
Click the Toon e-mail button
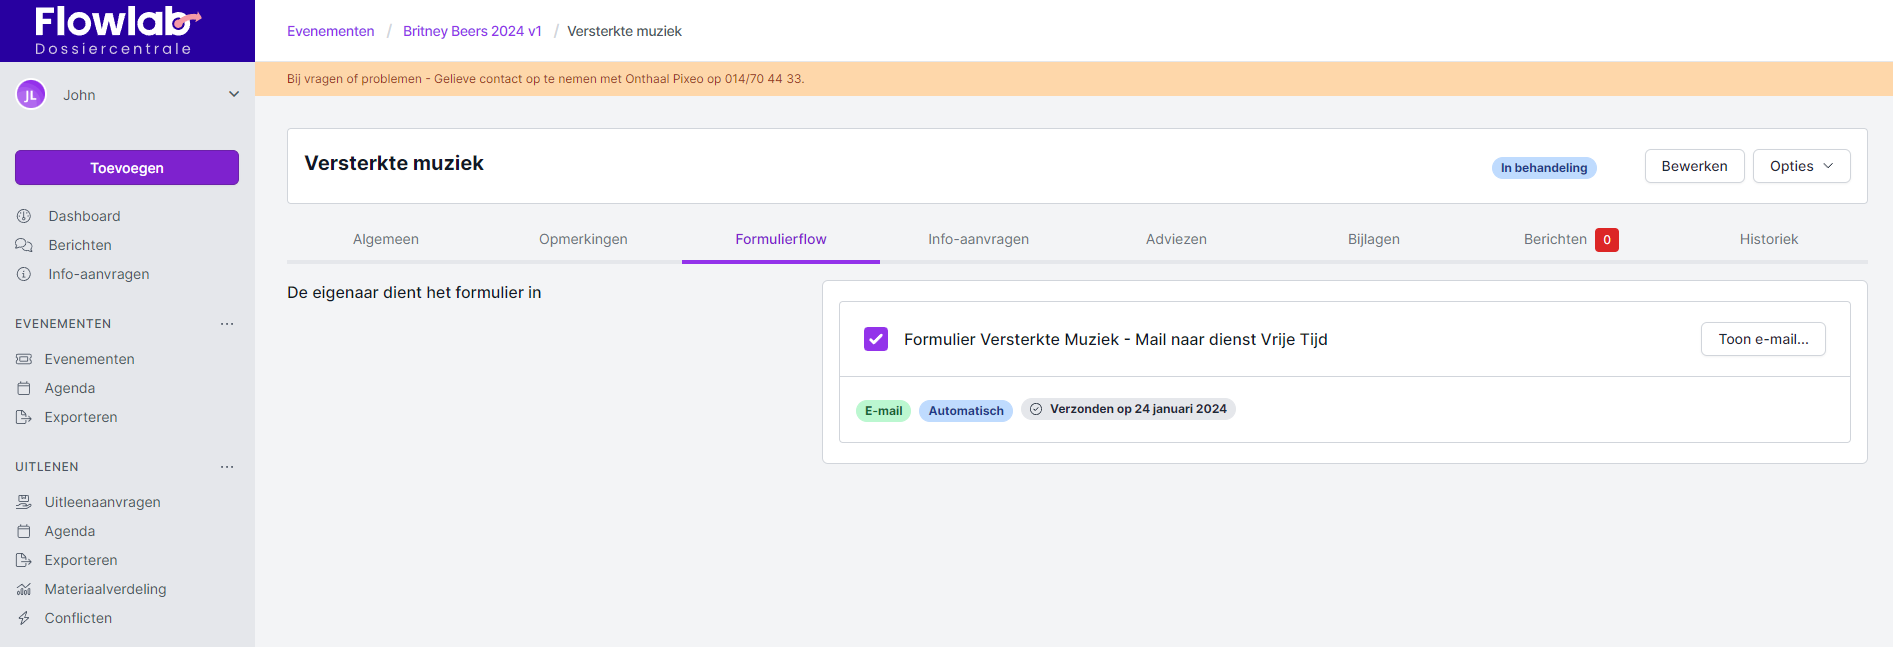pyautogui.click(x=1763, y=339)
